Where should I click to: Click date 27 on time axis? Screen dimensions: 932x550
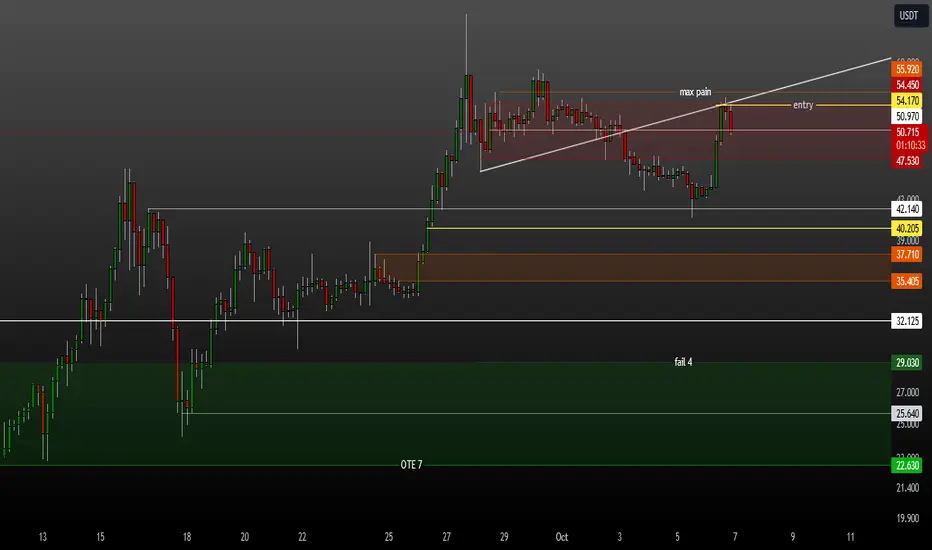[446, 537]
